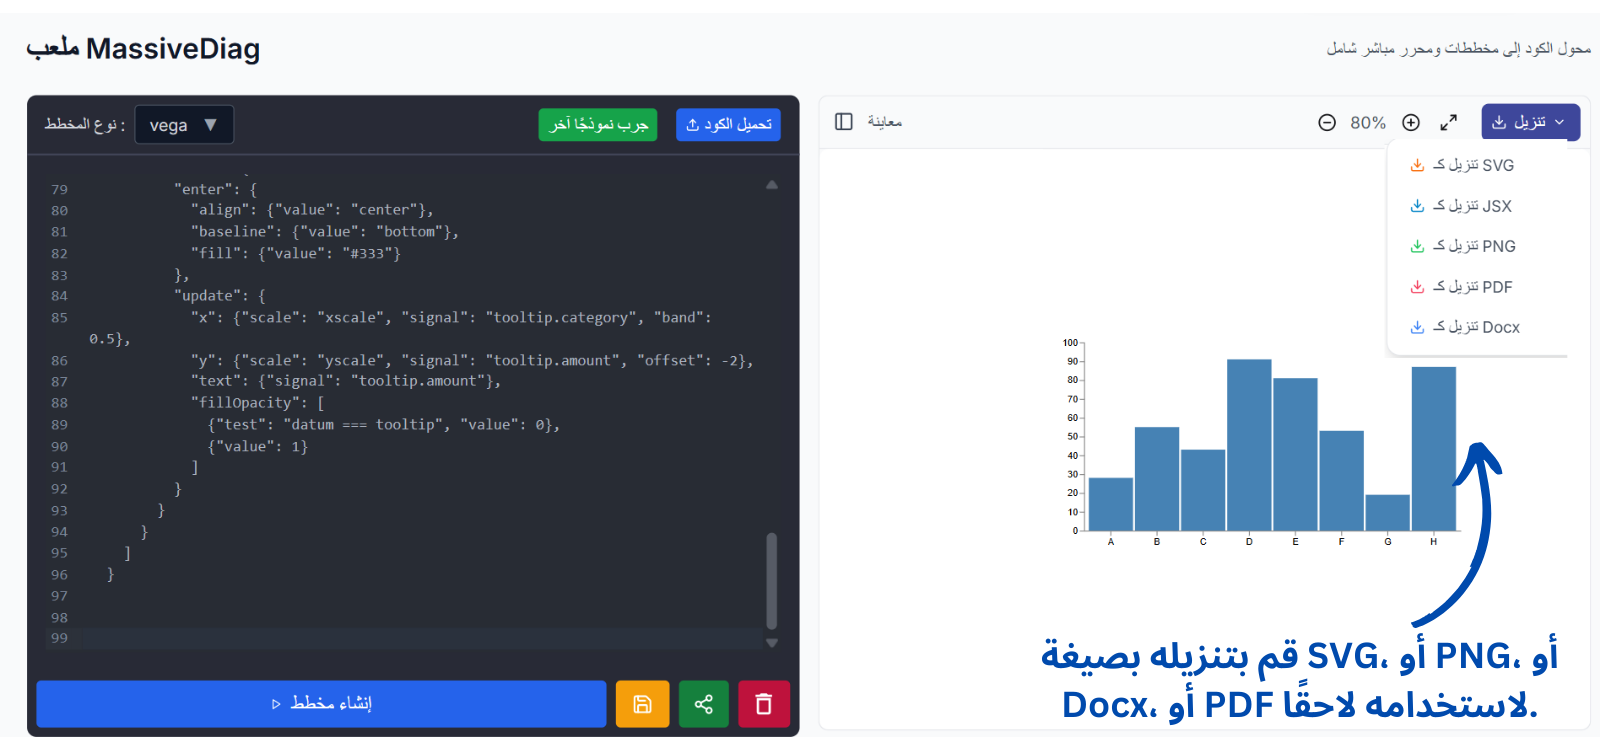Open fullscreen preview with expand arrows icon
Screen dimensions: 1600x750
1448,123
